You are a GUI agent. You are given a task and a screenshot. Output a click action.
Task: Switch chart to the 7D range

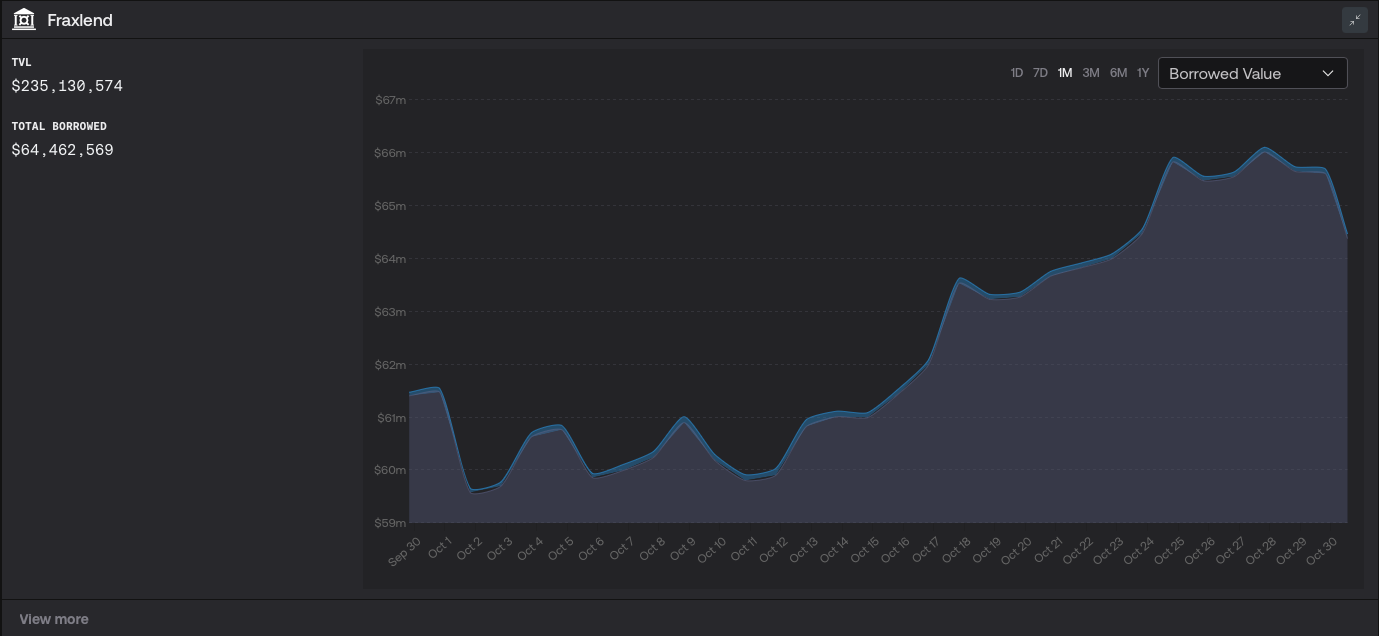tap(1040, 73)
